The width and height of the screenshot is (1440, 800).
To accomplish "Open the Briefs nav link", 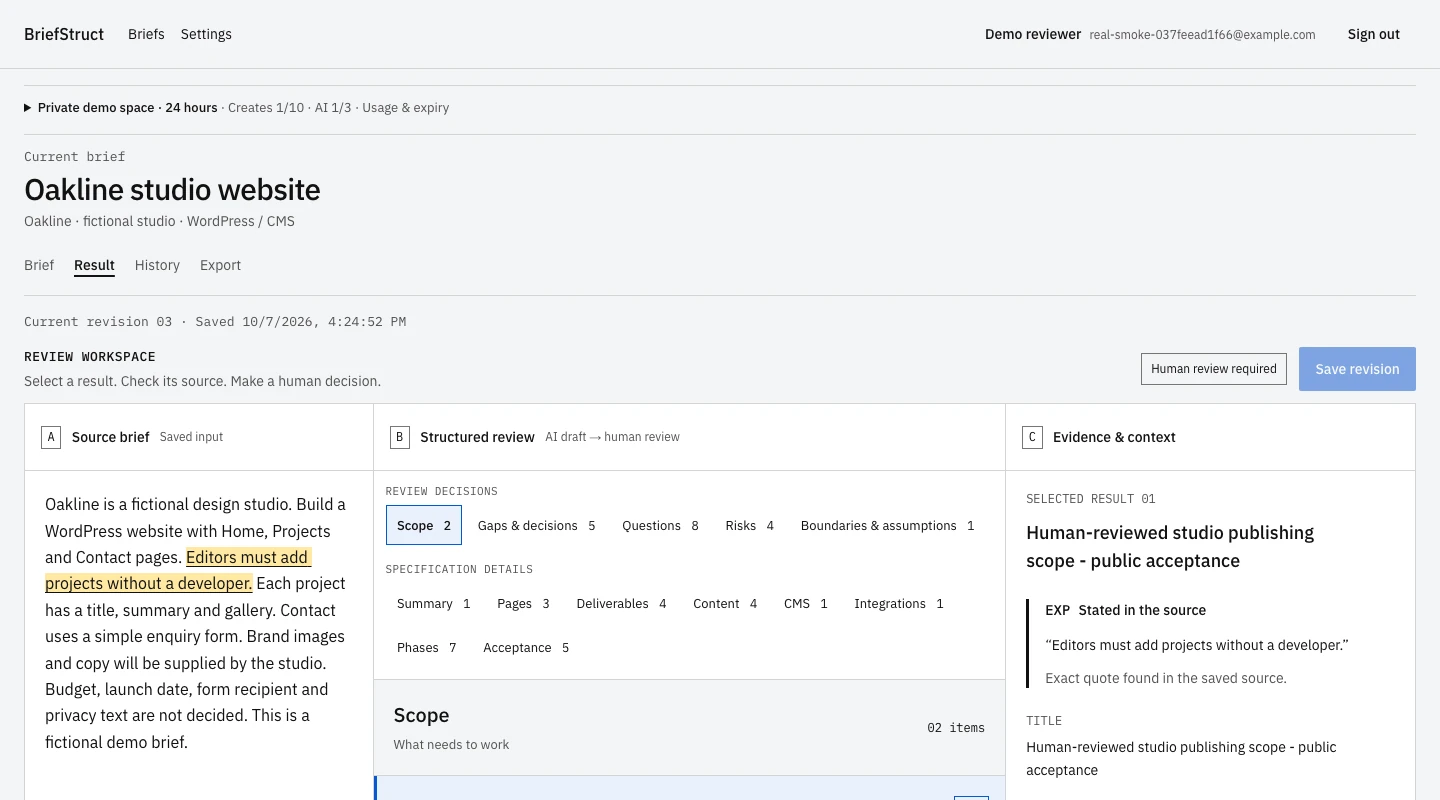I will [146, 34].
